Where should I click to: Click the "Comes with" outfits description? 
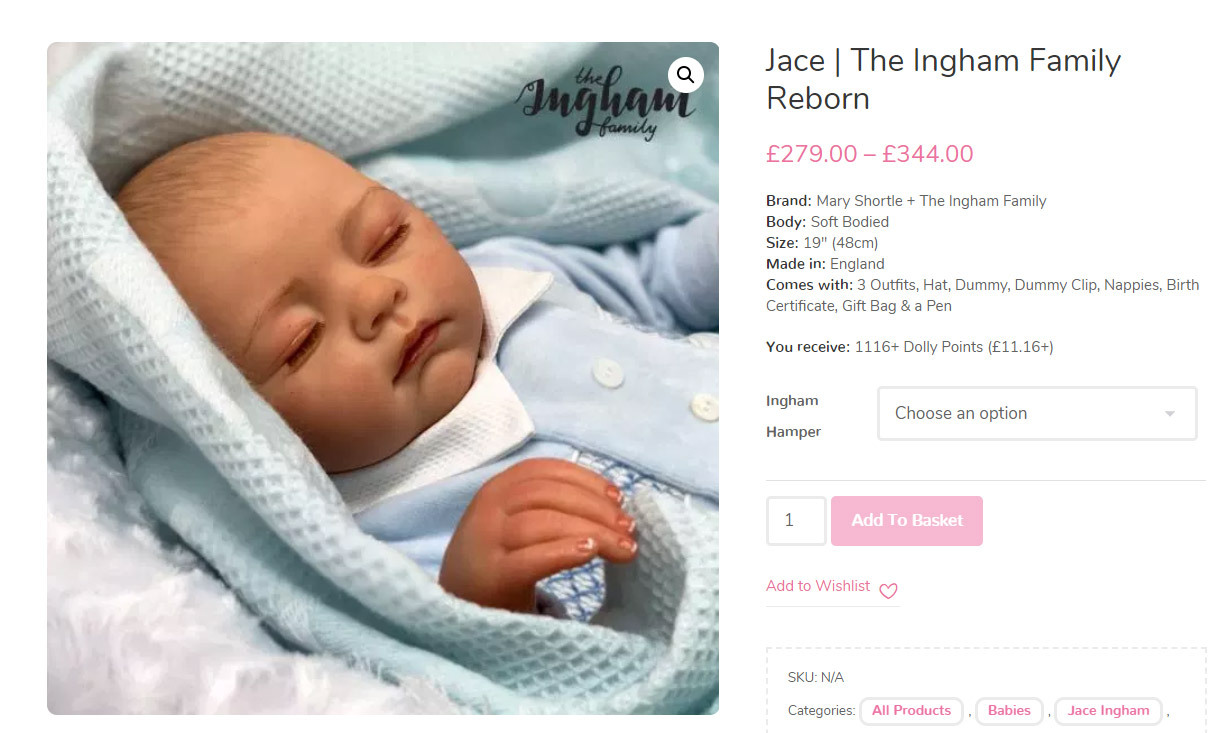(983, 295)
